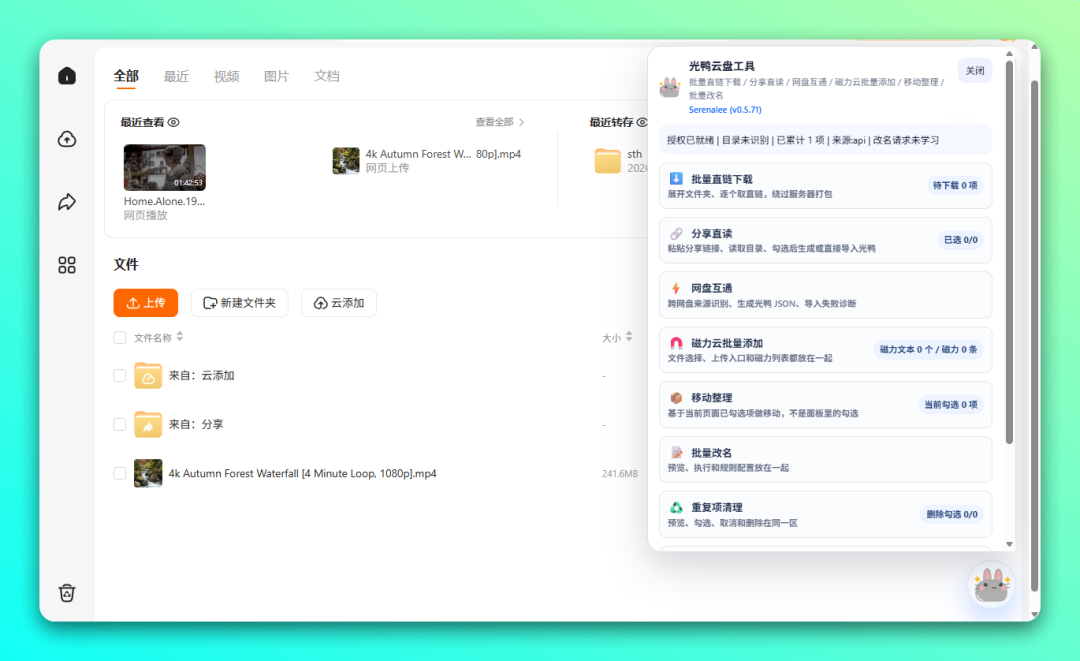Click the 来自：分享 folder icon
This screenshot has width=1080, height=661.
pos(148,424)
